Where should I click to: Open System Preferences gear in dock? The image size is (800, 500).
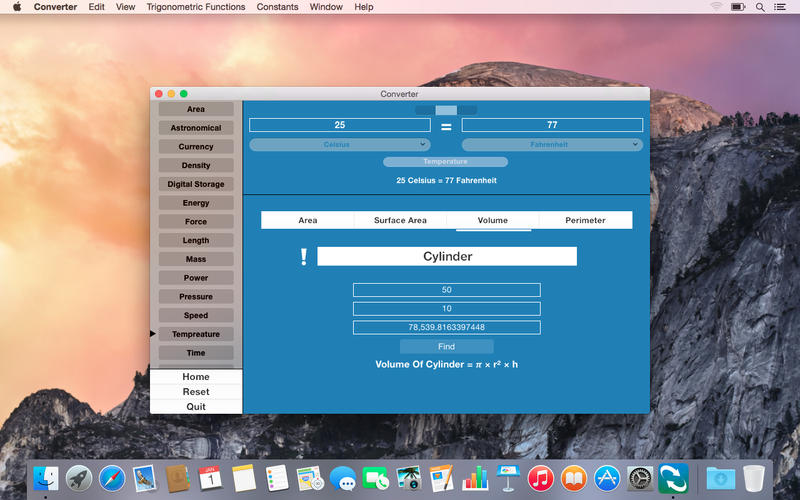(x=639, y=479)
